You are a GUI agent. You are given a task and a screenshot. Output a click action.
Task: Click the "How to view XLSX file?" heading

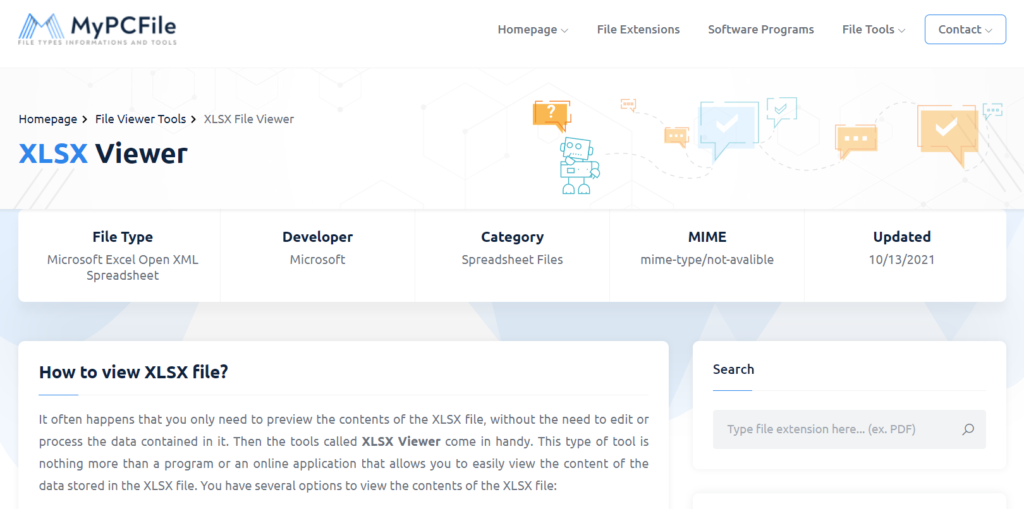pyautogui.click(x=134, y=372)
